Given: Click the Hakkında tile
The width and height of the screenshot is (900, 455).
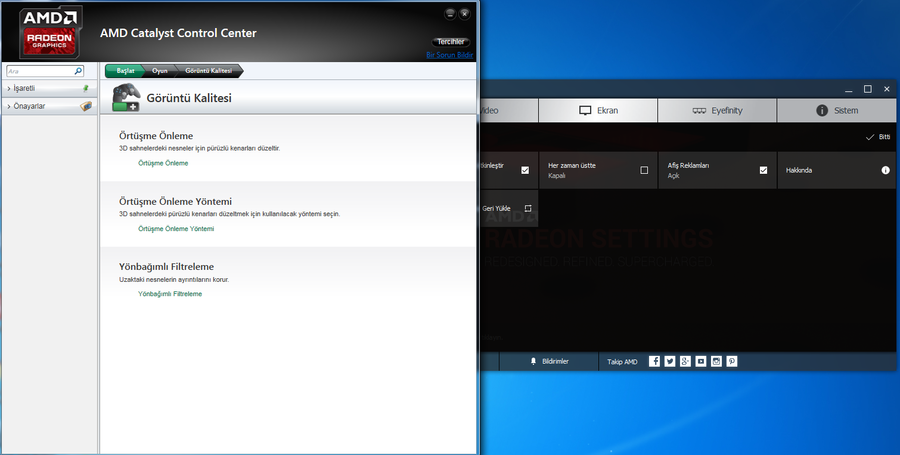Looking at the screenshot, I should [x=837, y=170].
